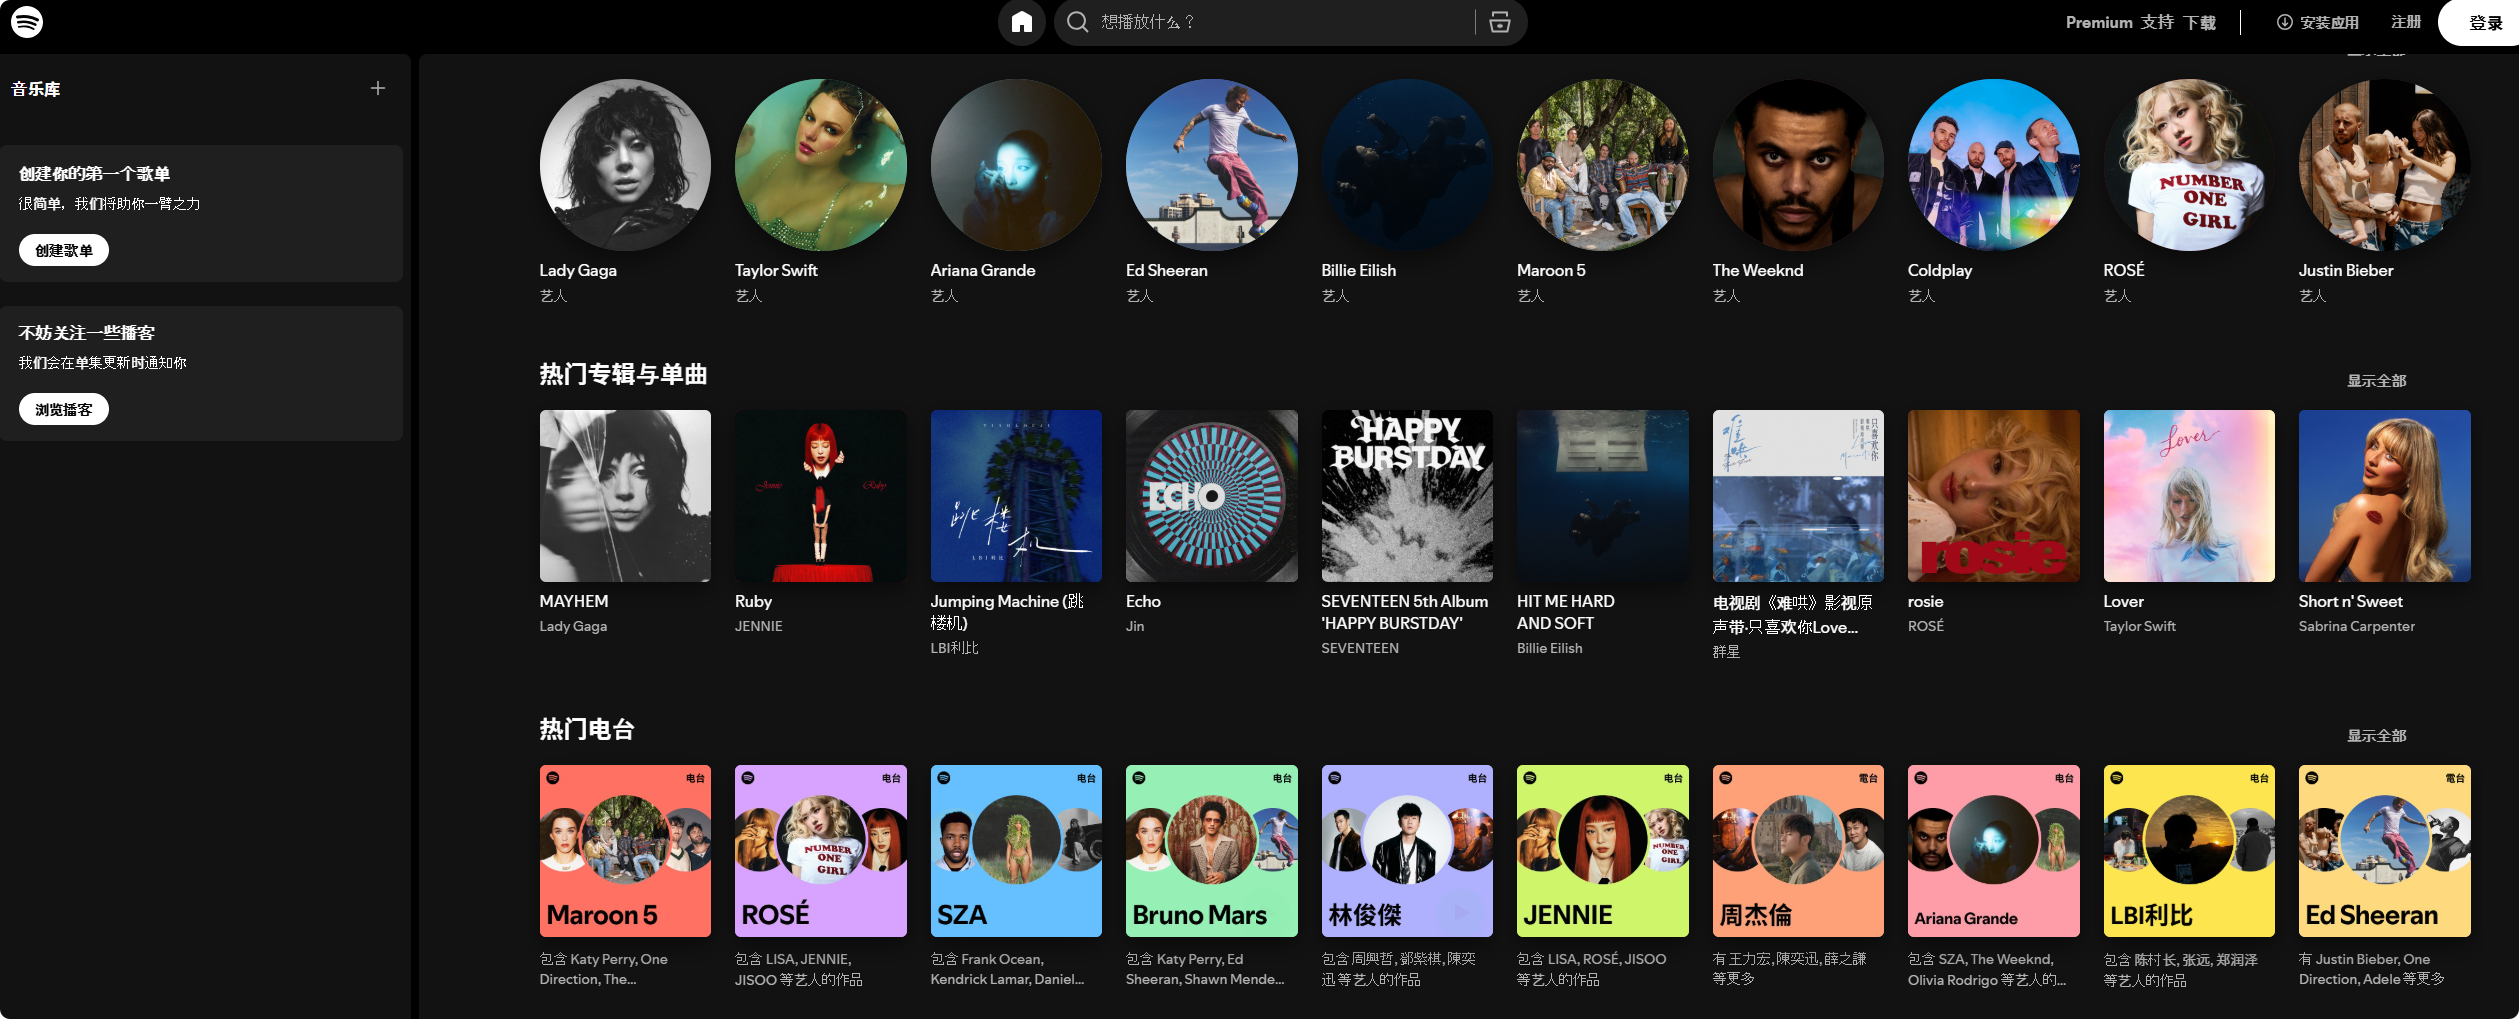Open the Browse icon in search bar
Viewport: 2519px width, 1019px height.
pos(1499,22)
